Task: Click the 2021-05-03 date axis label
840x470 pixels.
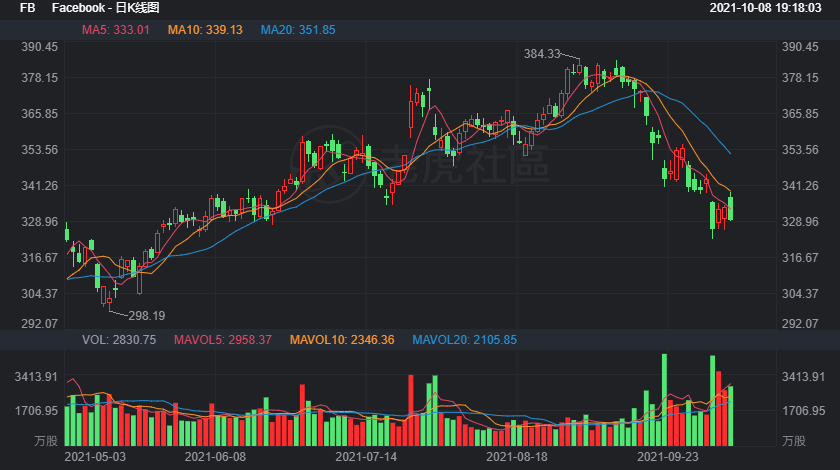Action: (x=95, y=457)
